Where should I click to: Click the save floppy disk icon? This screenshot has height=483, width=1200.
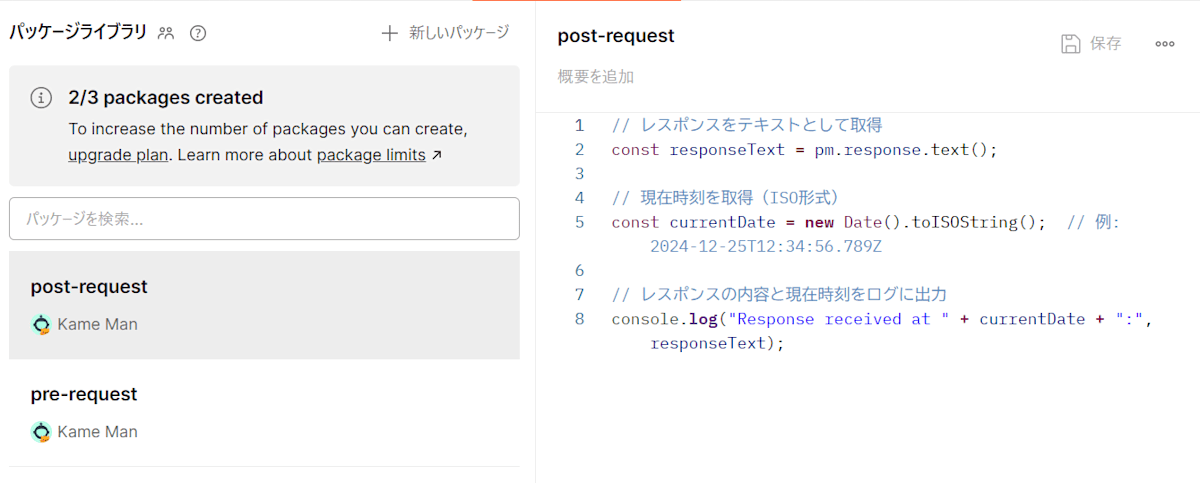(1071, 43)
